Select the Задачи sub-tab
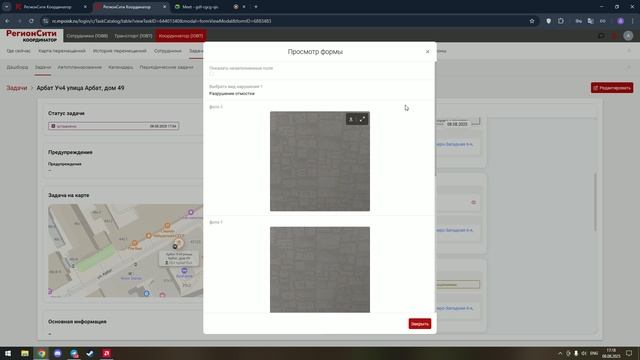The height and width of the screenshot is (360, 640). (43, 67)
